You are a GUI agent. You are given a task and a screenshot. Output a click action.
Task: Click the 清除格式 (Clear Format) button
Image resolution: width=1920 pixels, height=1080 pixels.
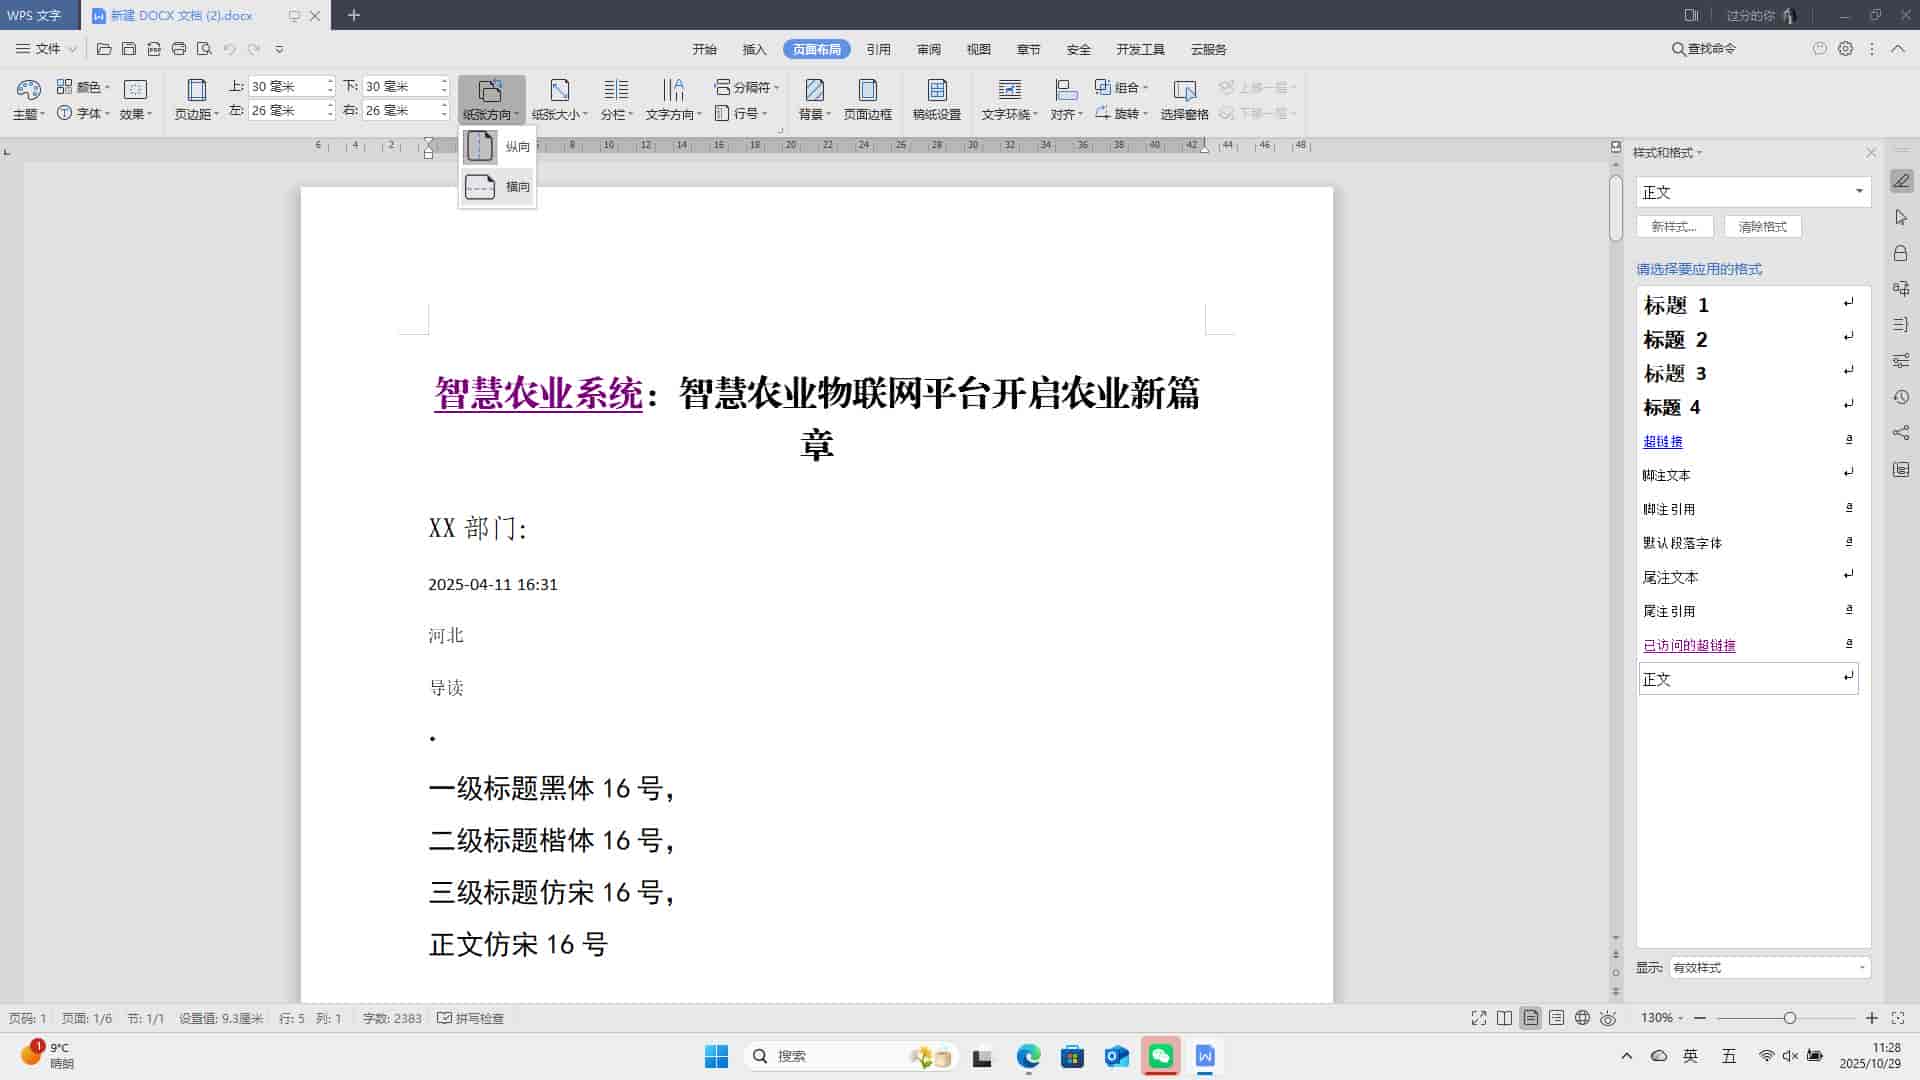click(1762, 227)
